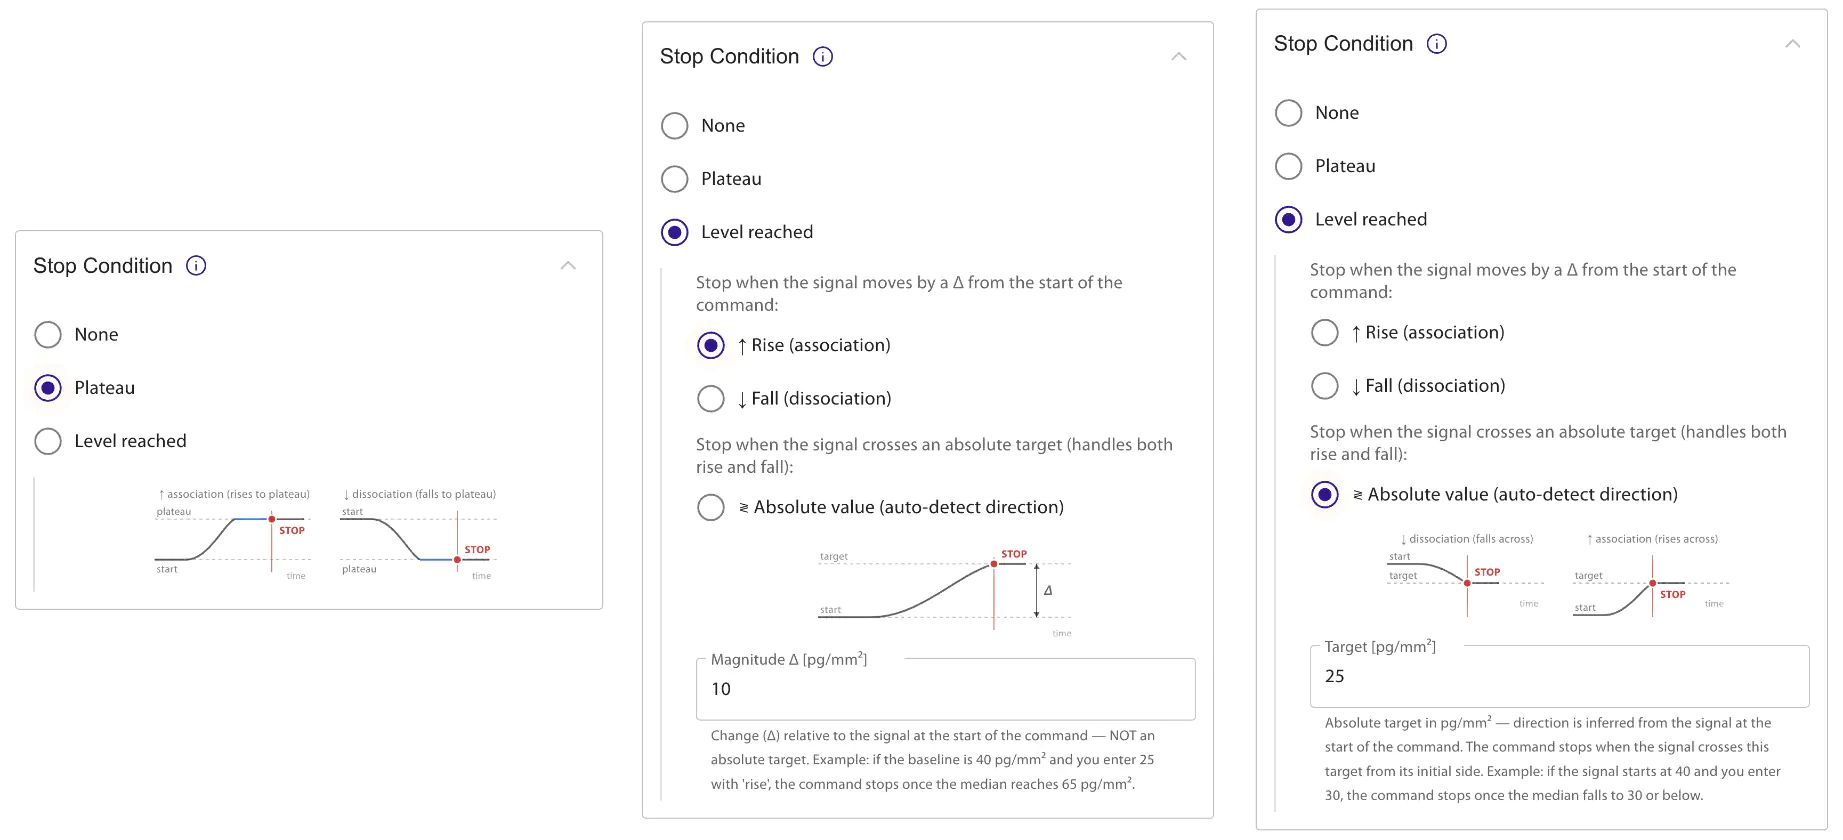Open info icon in left Stop Condition panel
1843x840 pixels.
pyautogui.click(x=196, y=266)
